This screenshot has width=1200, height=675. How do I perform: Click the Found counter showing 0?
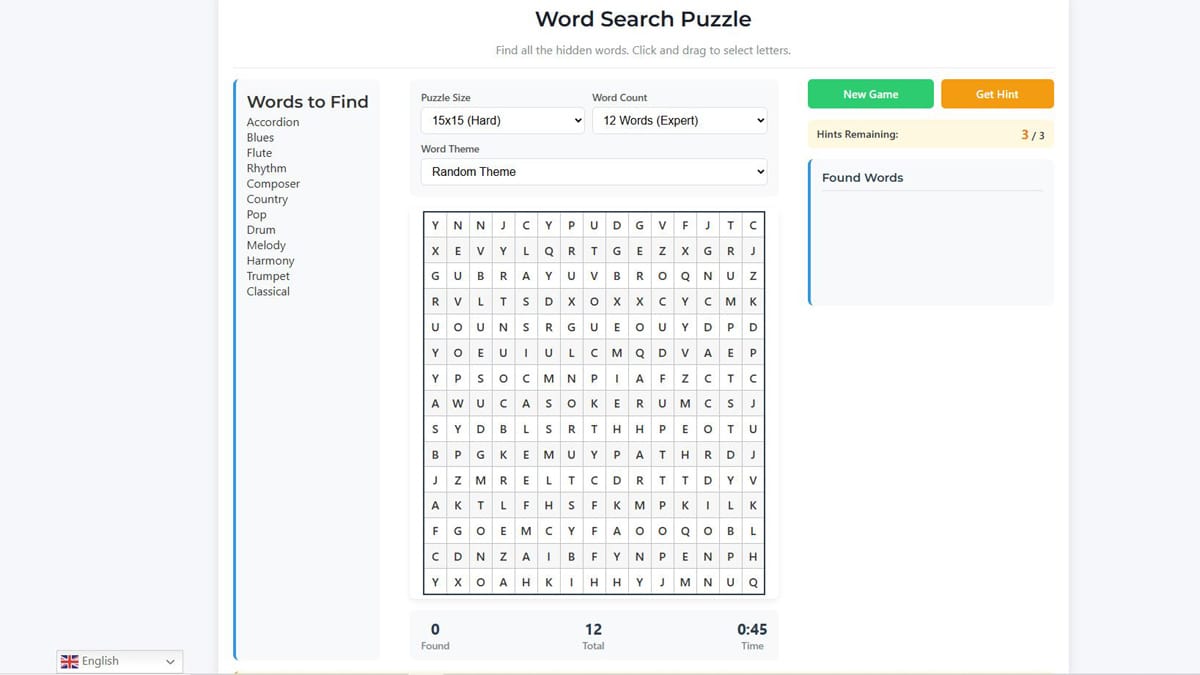(x=435, y=630)
